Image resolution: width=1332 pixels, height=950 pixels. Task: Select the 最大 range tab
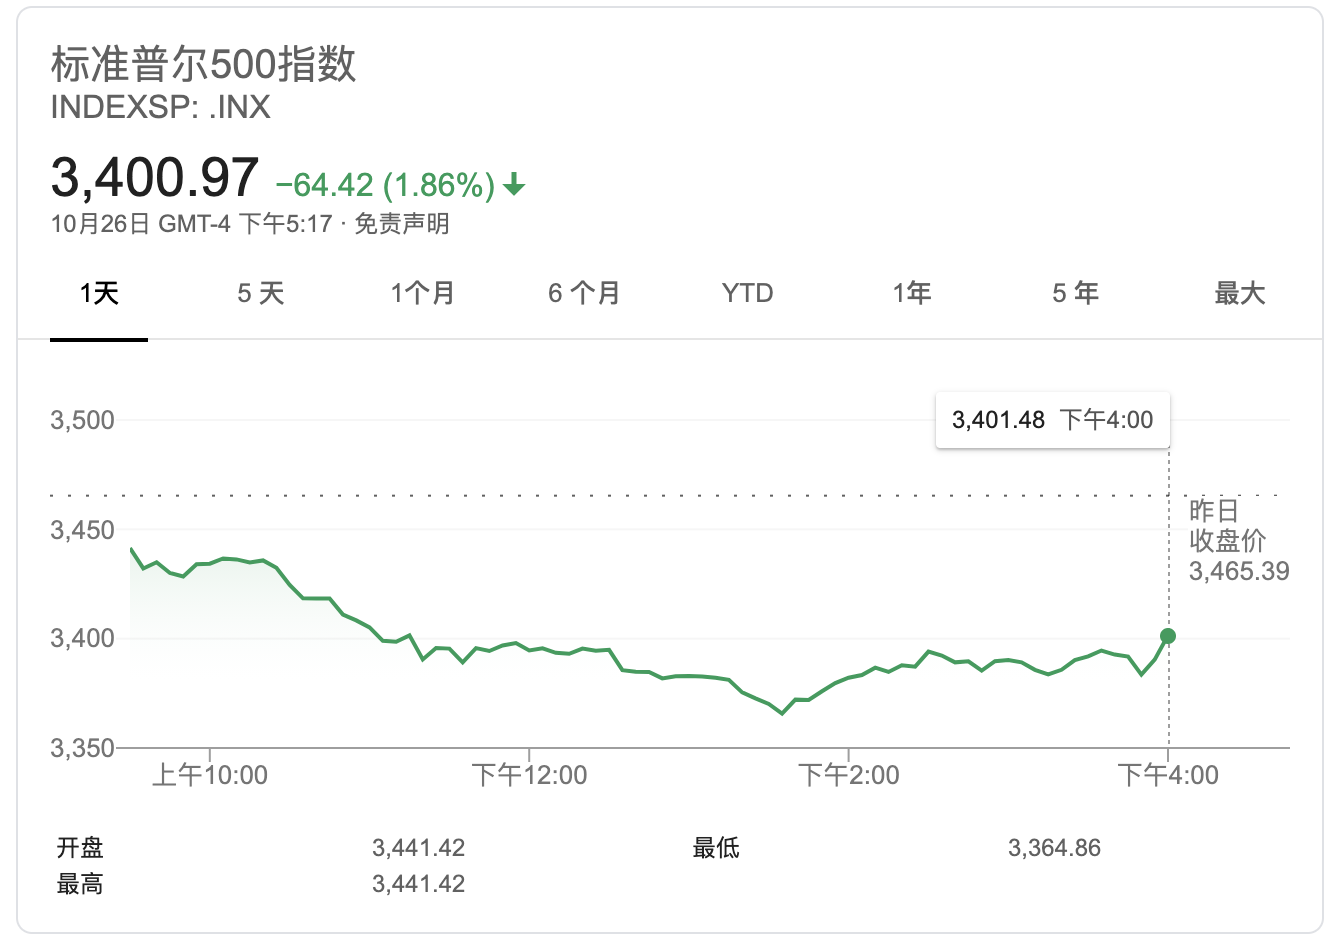pos(1239,293)
